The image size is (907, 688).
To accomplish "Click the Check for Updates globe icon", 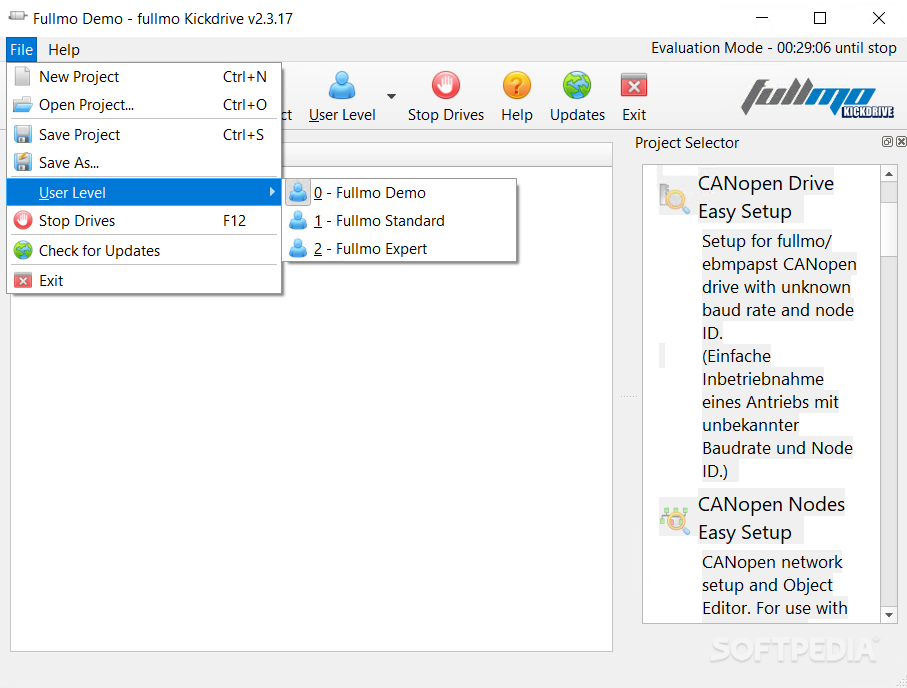I will pyautogui.click(x=23, y=251).
